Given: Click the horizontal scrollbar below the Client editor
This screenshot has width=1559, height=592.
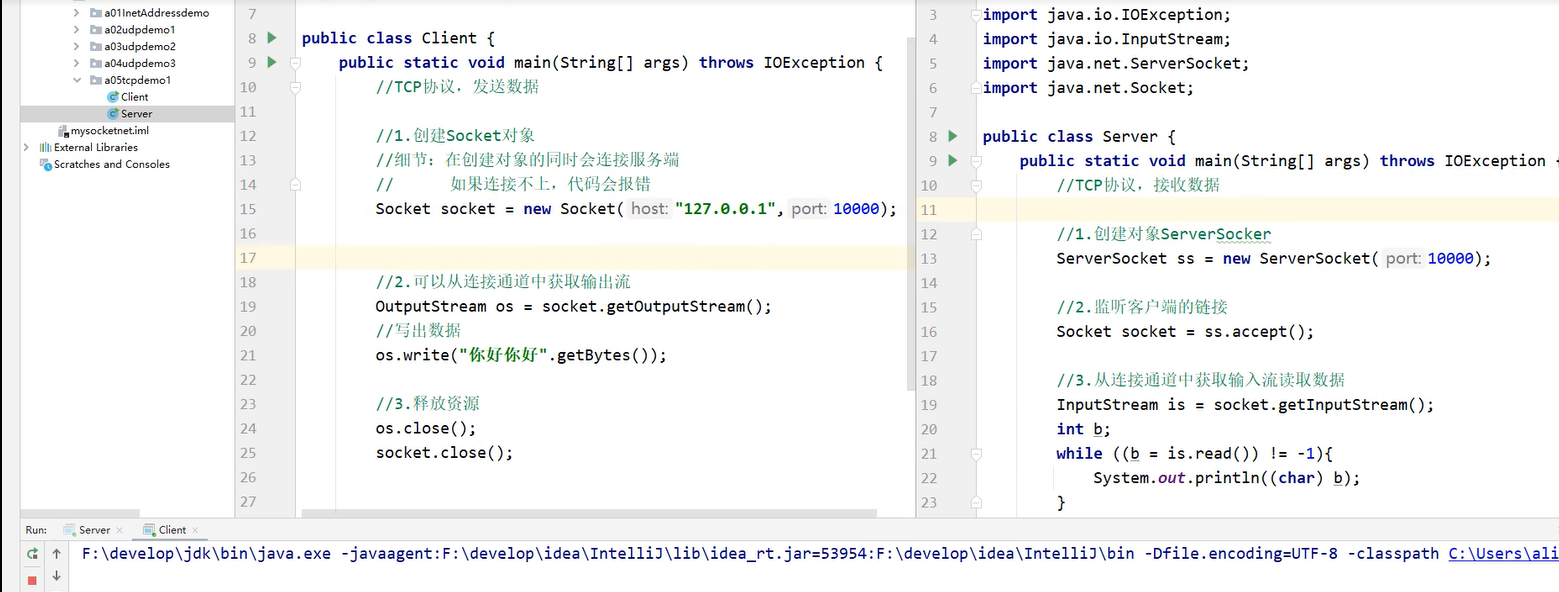Looking at the screenshot, I should pyautogui.click(x=590, y=513).
